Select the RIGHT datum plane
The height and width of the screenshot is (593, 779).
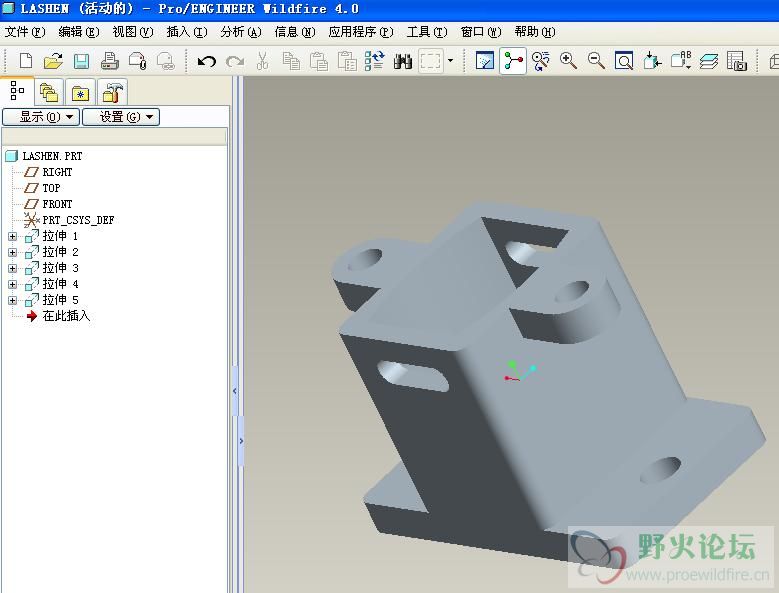pyautogui.click(x=57, y=172)
